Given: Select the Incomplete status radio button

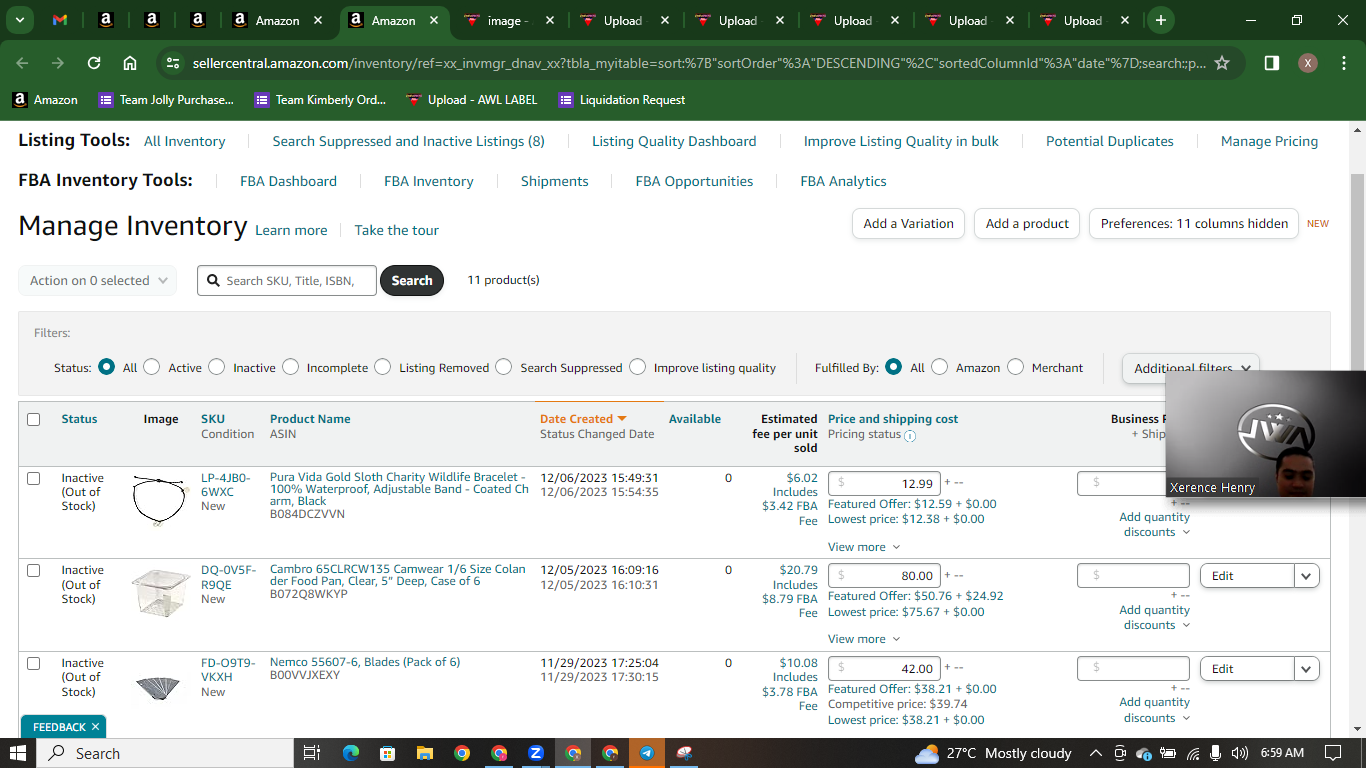Looking at the screenshot, I should [x=290, y=367].
